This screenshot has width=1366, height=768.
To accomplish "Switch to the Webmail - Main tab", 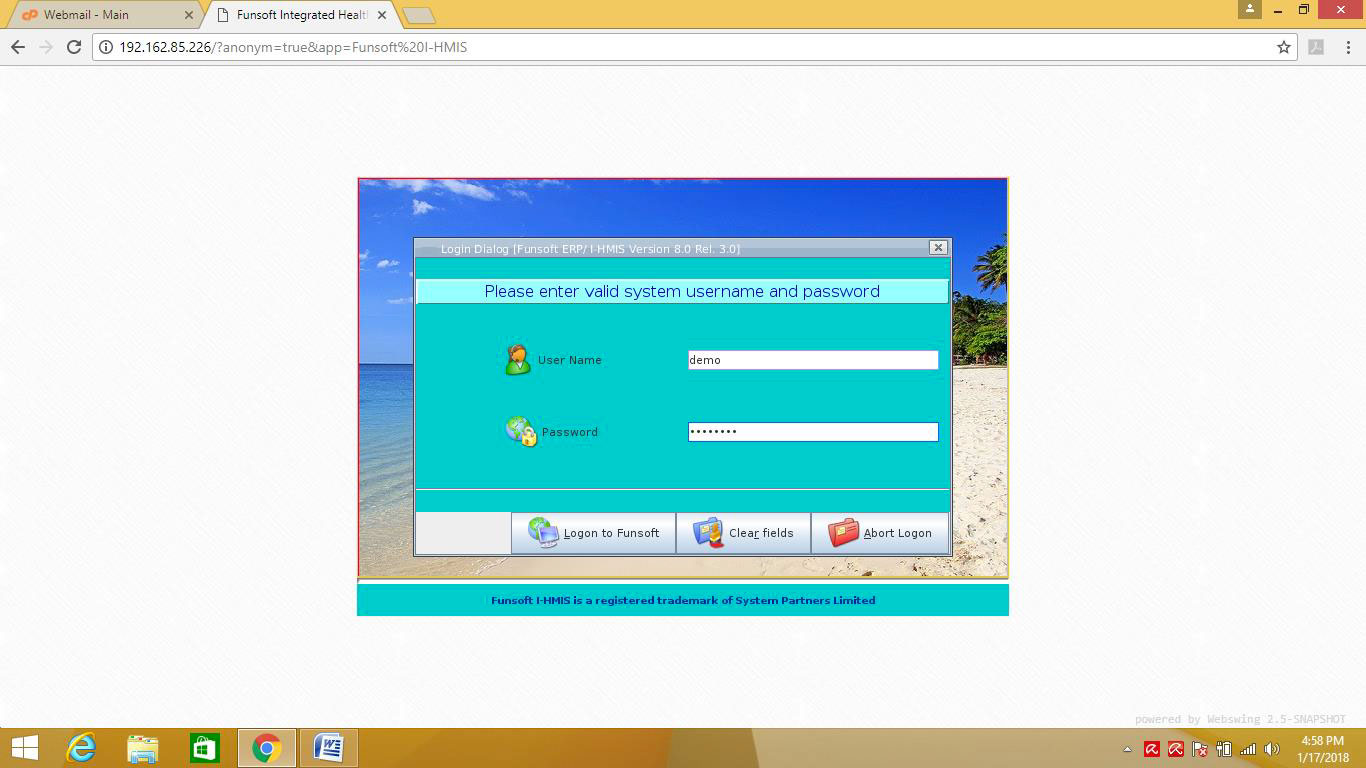I will click(x=100, y=15).
